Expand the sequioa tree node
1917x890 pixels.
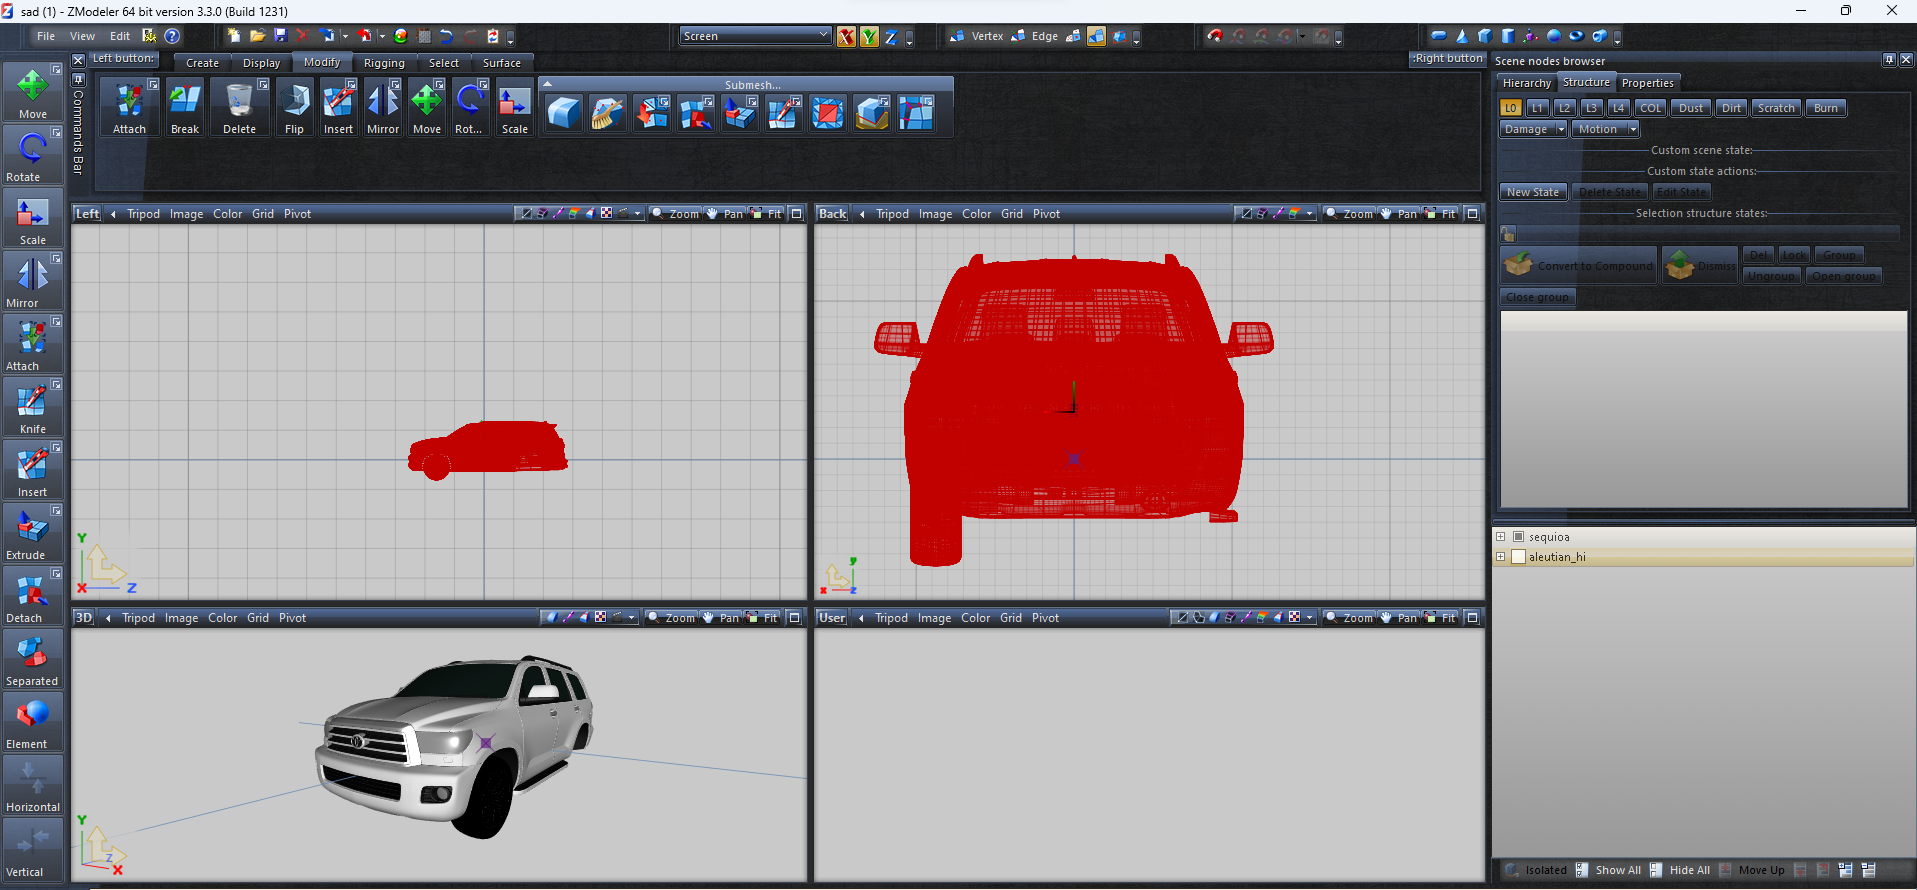(x=1501, y=537)
